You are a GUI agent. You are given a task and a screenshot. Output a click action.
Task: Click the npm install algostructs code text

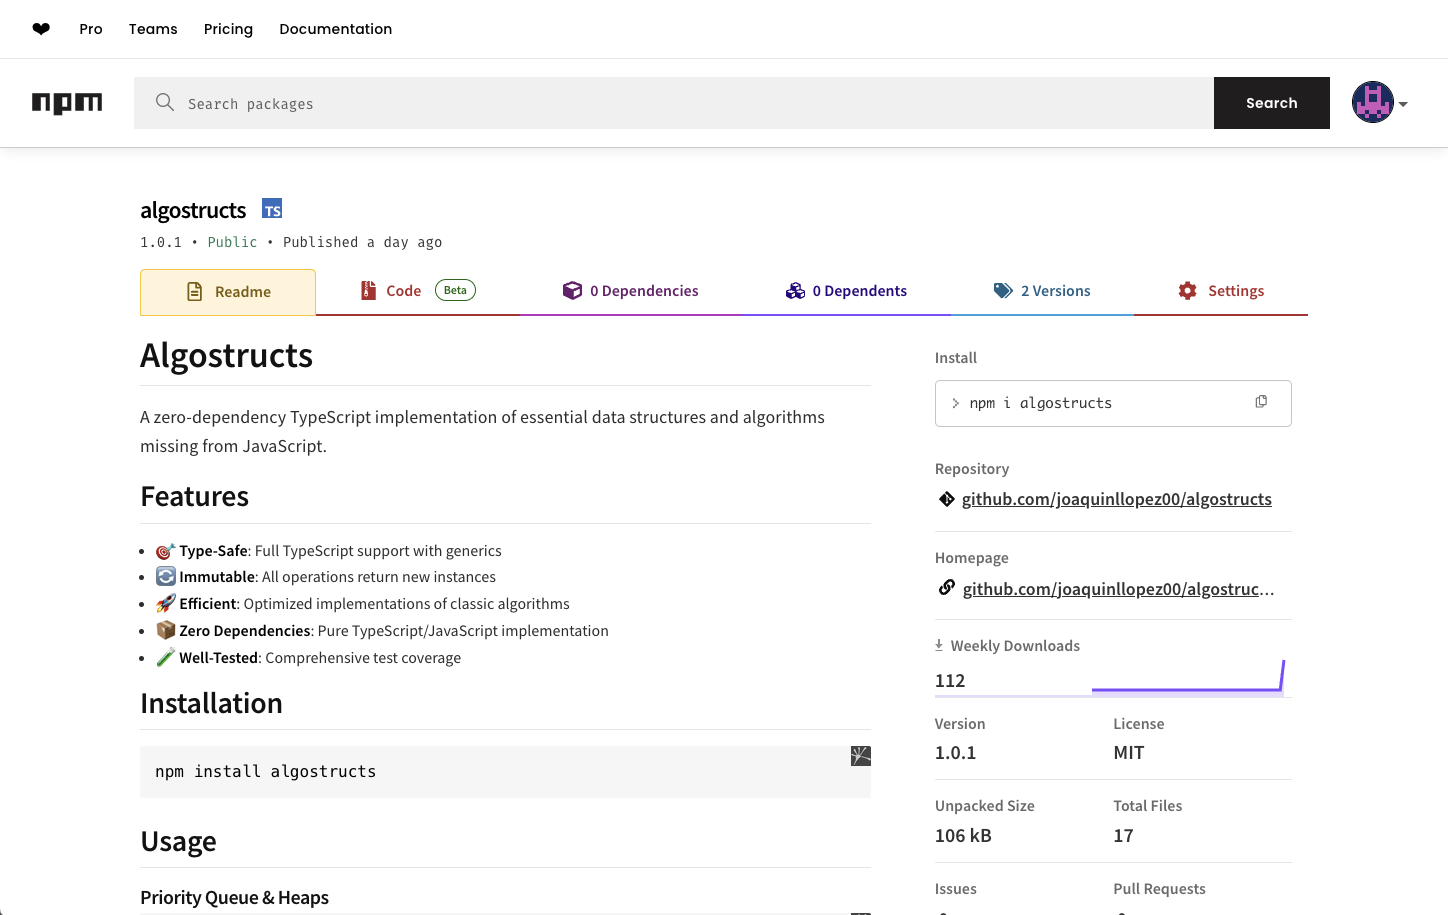point(266,772)
